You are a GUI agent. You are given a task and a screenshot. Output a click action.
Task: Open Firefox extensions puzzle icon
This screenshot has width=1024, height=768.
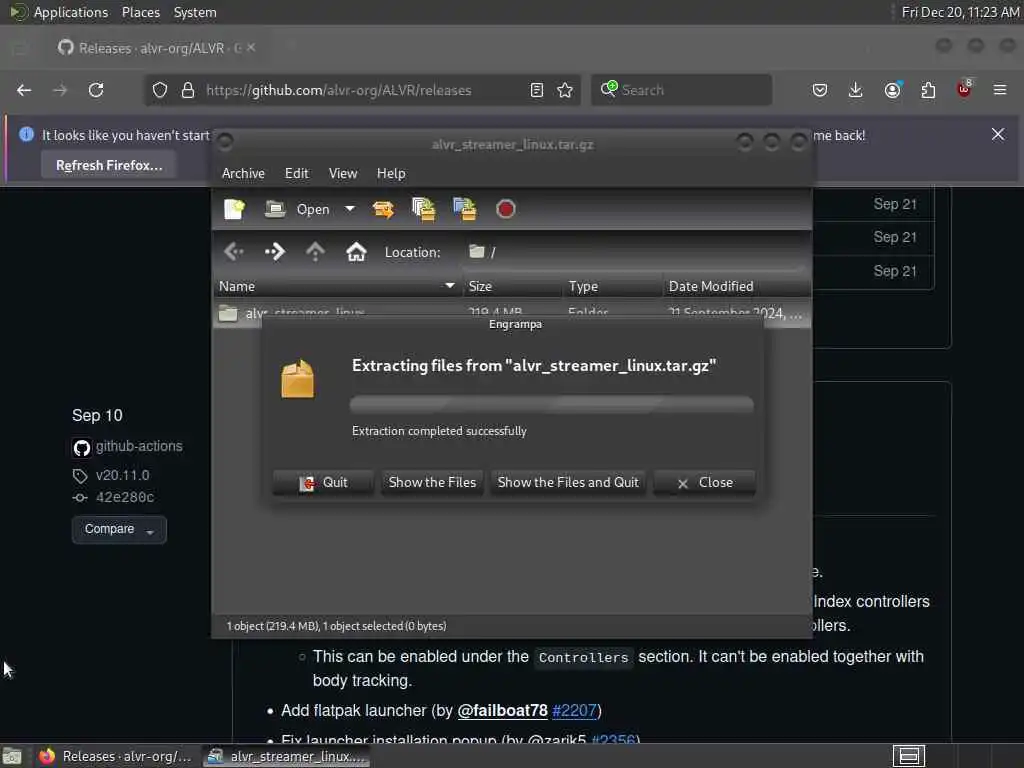pyautogui.click(x=929, y=90)
